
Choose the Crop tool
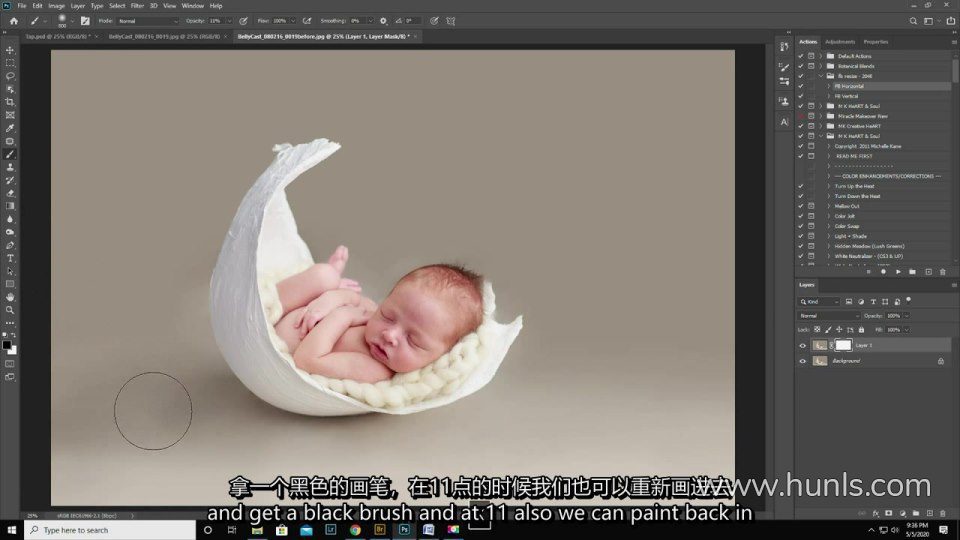pyautogui.click(x=10, y=102)
